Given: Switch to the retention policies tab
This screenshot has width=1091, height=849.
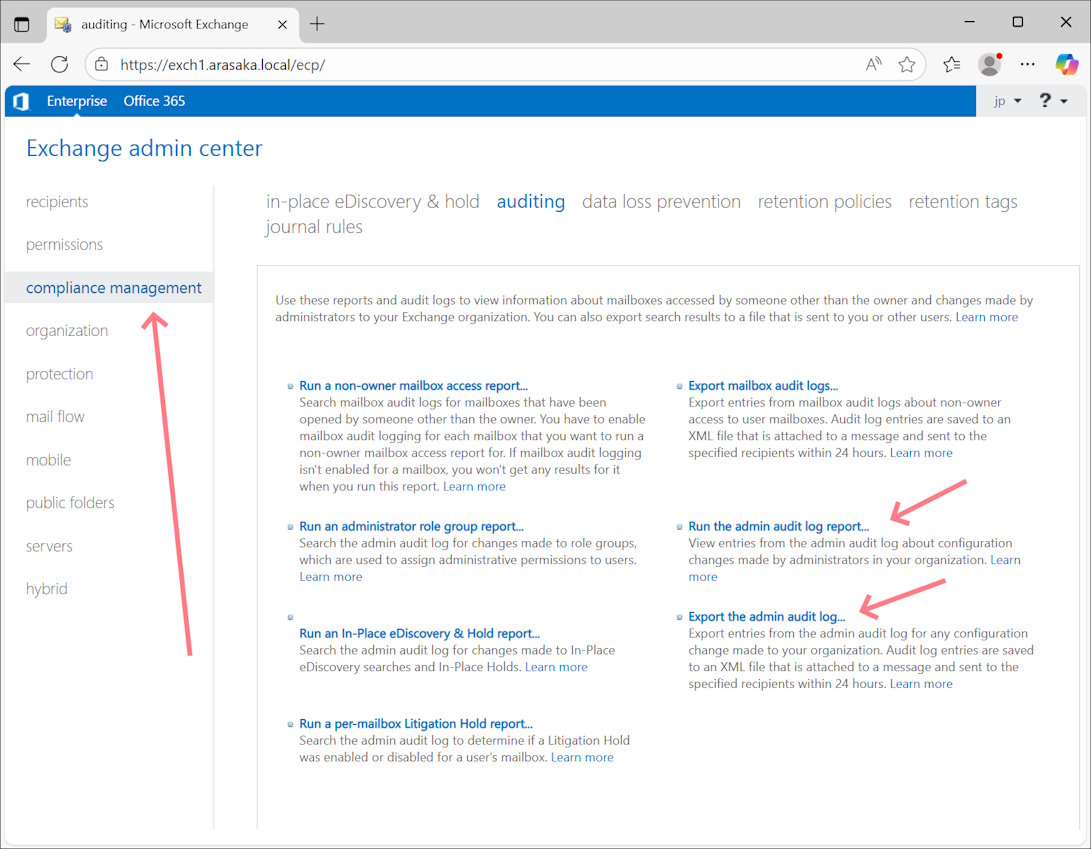Looking at the screenshot, I should (x=824, y=201).
